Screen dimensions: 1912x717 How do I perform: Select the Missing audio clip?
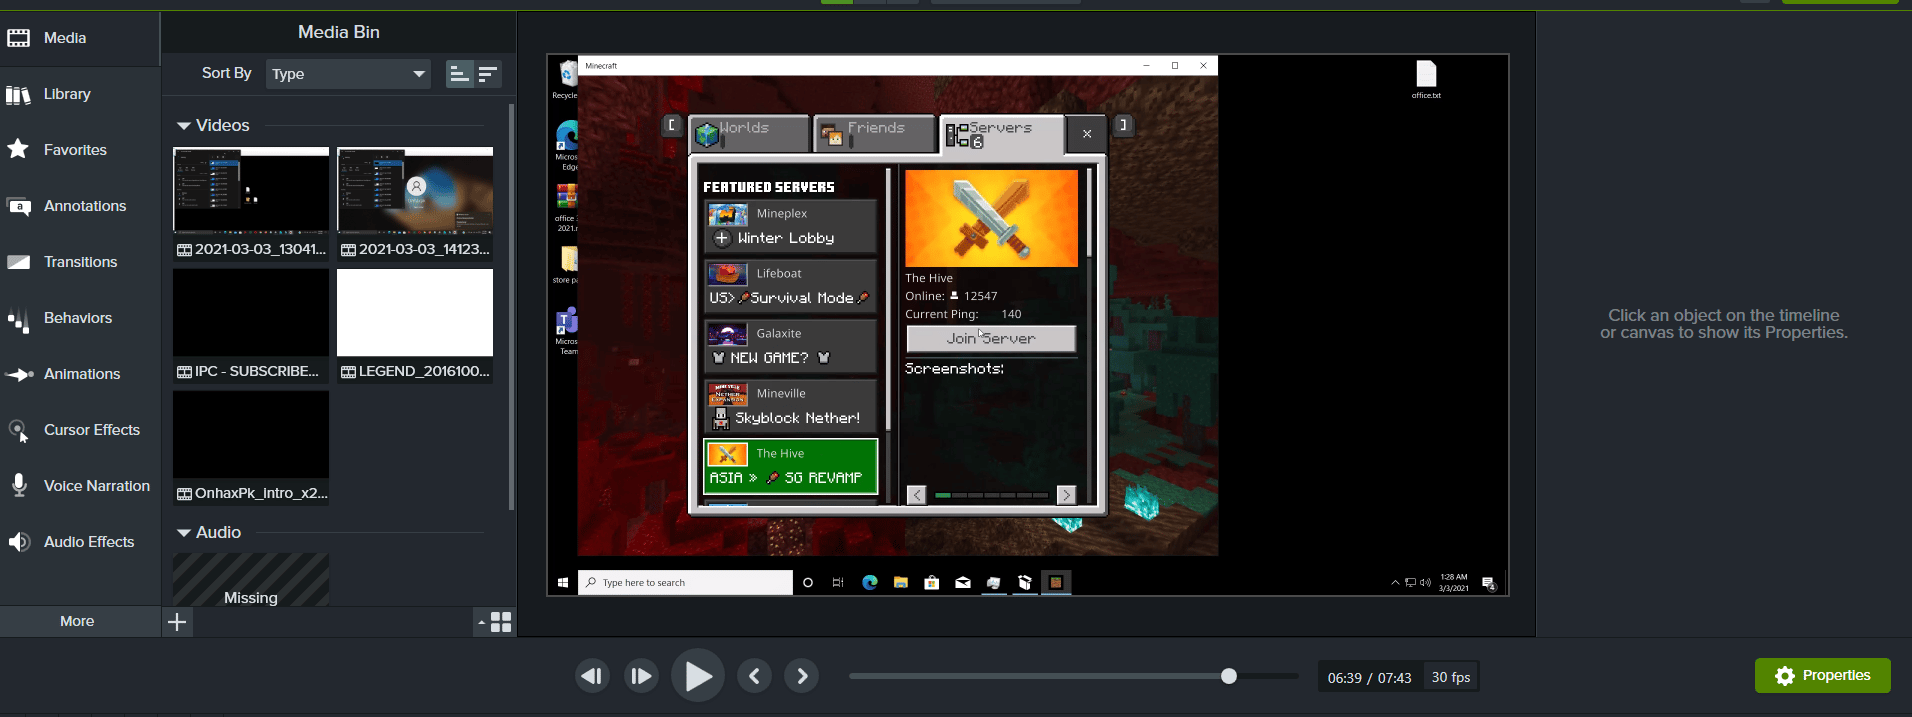(x=251, y=580)
